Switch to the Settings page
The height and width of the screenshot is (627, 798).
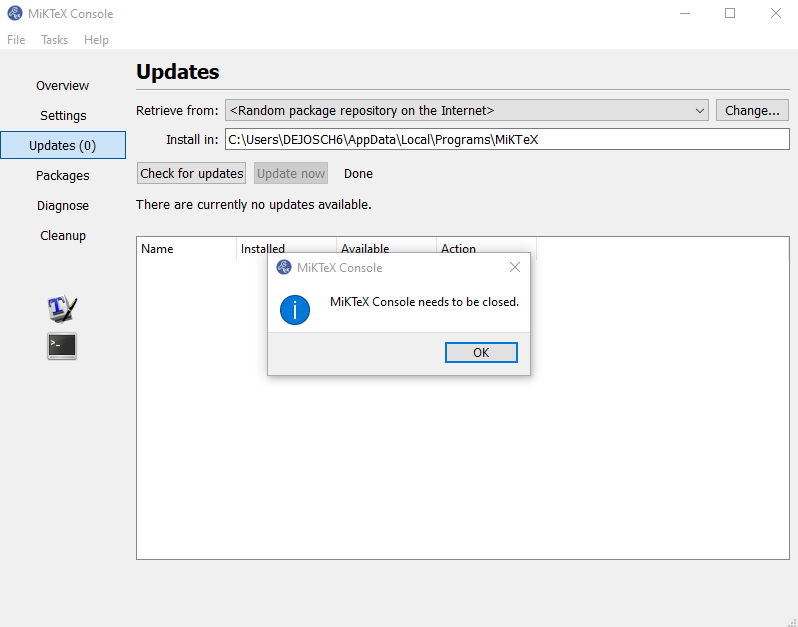63,116
